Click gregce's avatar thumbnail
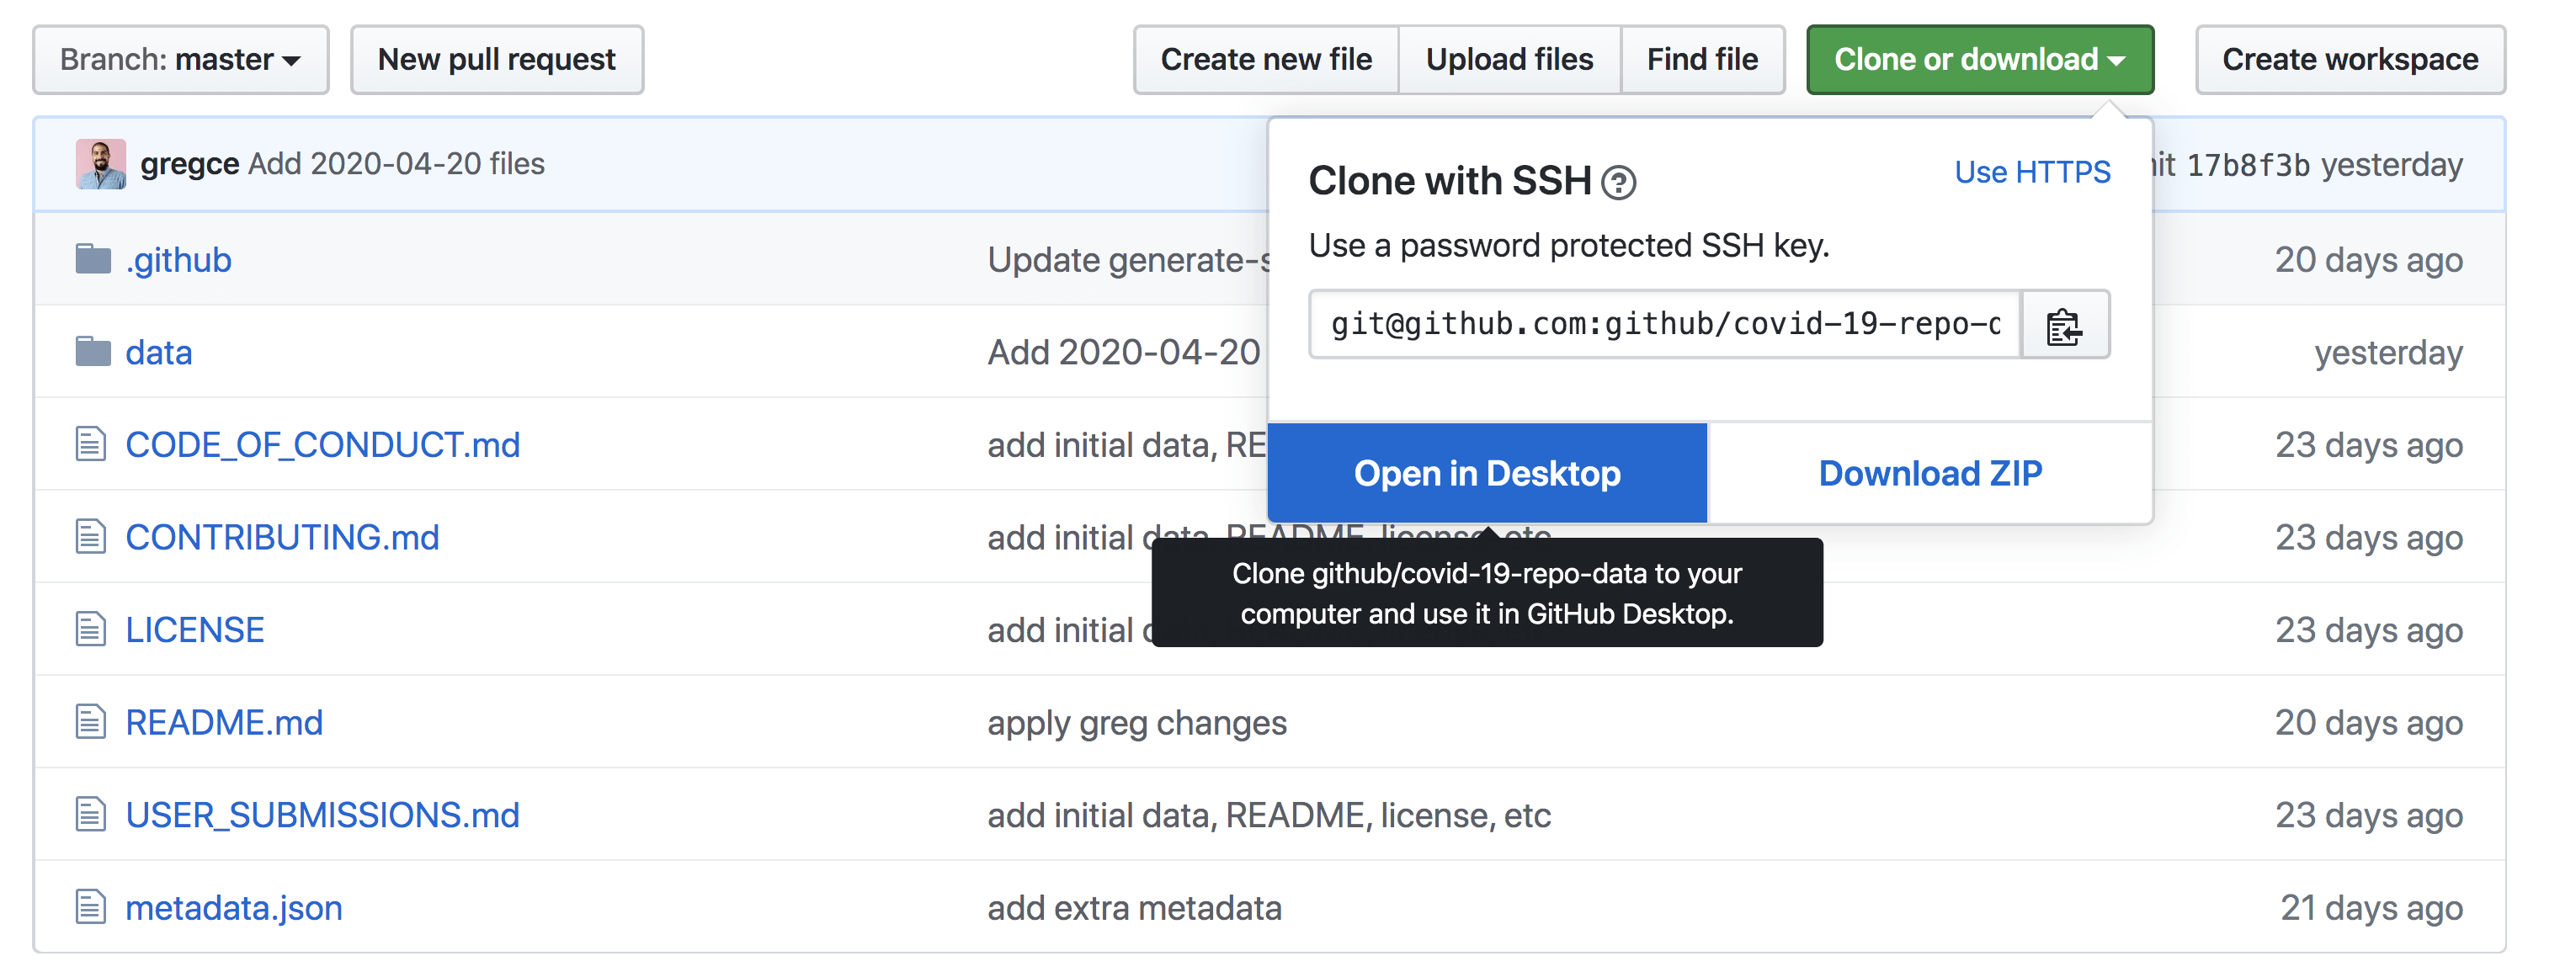Image resolution: width=2576 pixels, height=972 pixels. click(x=101, y=164)
